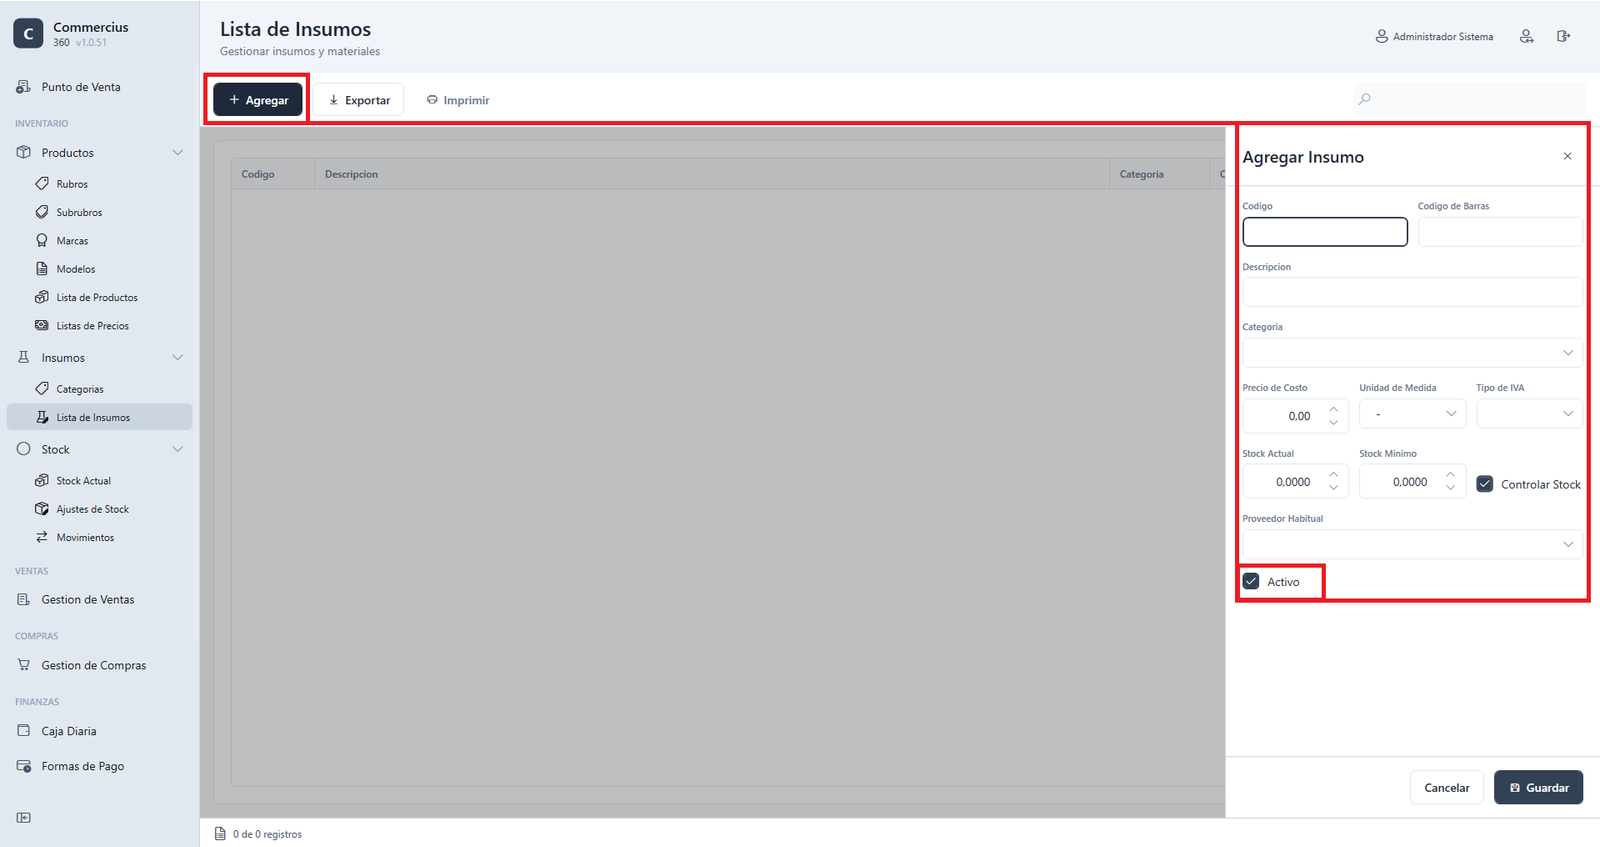Viewport: 1600px width, 847px height.
Task: Open the Proveedor Habitual dropdown
Action: [x=1412, y=544]
